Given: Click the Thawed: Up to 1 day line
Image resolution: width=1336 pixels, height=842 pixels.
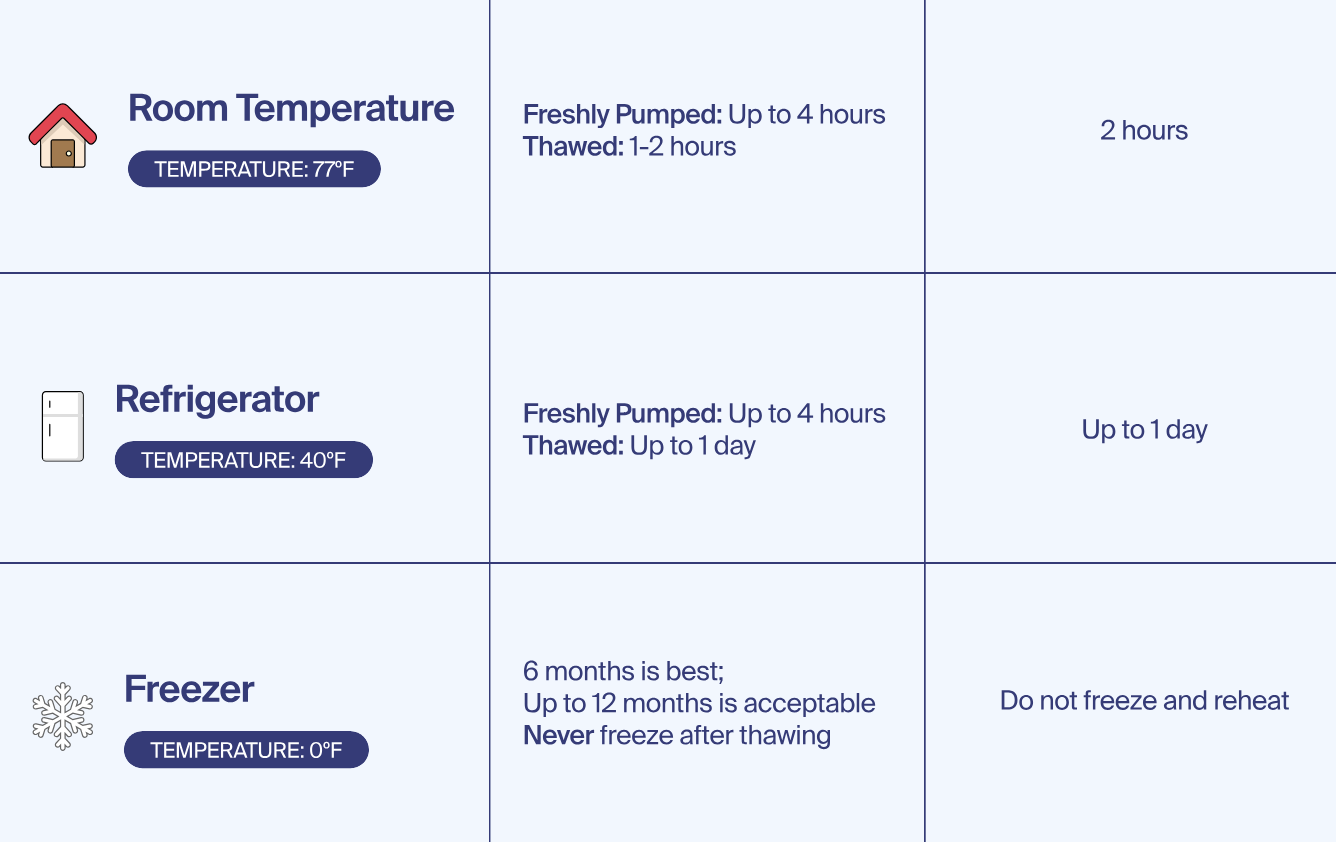Looking at the screenshot, I should tap(639, 446).
